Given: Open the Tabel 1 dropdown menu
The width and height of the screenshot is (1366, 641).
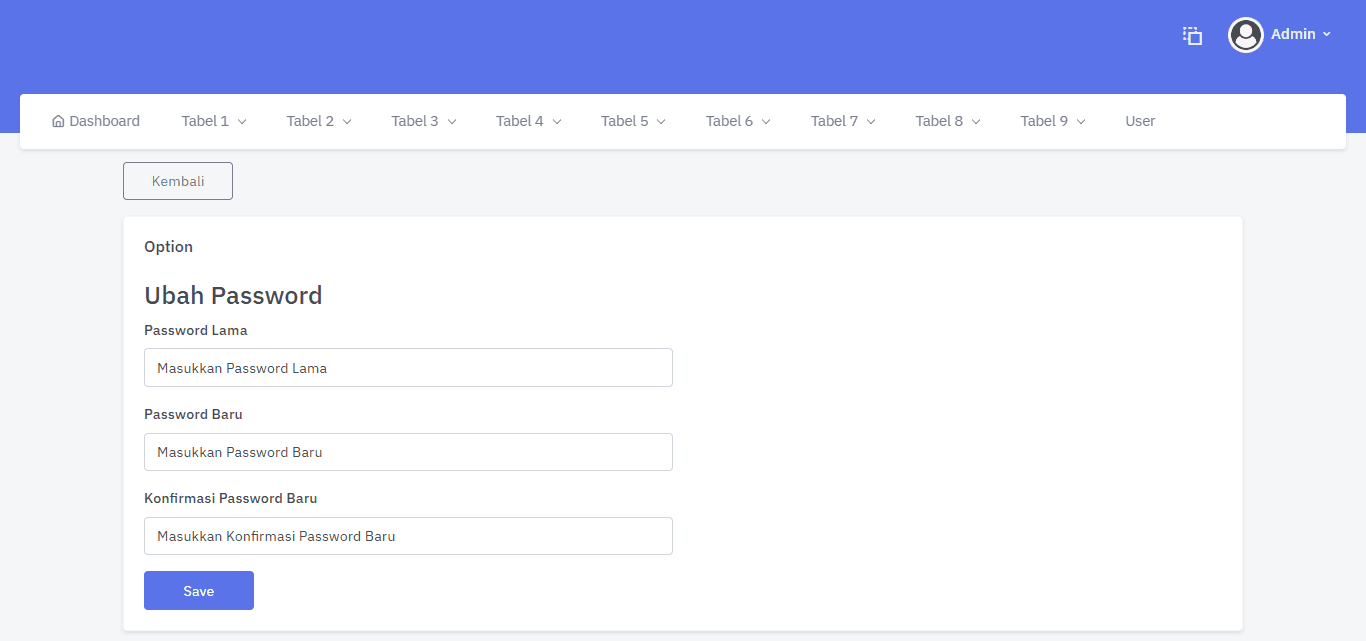Looking at the screenshot, I should [214, 121].
